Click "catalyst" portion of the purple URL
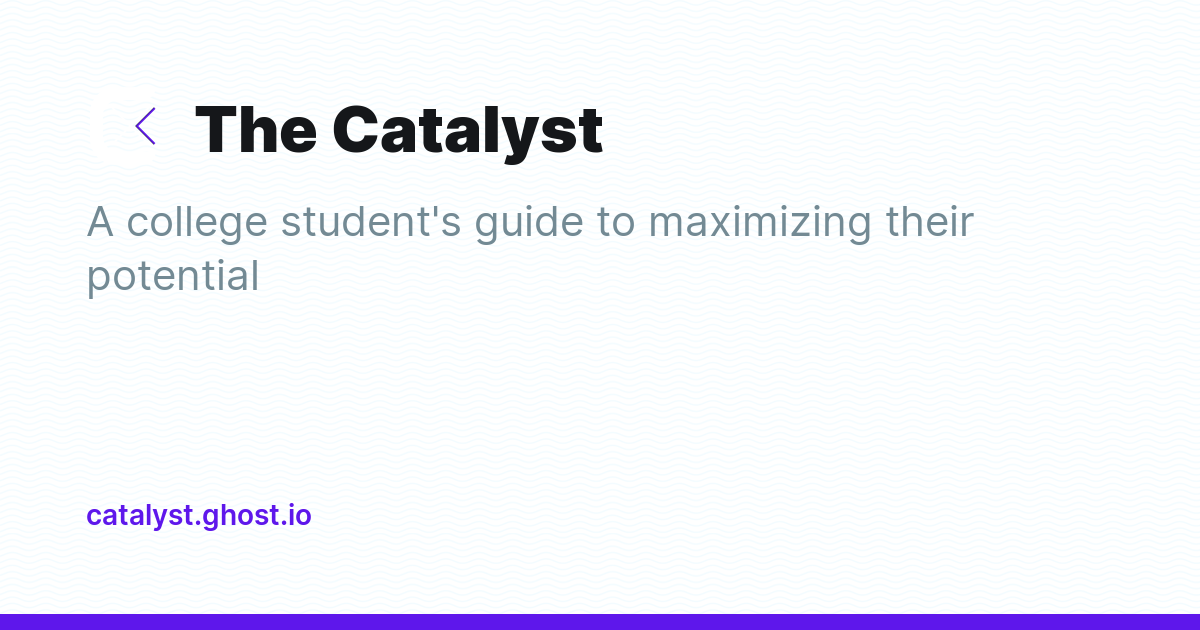Viewport: 1200px width, 630px height. [x=140, y=516]
